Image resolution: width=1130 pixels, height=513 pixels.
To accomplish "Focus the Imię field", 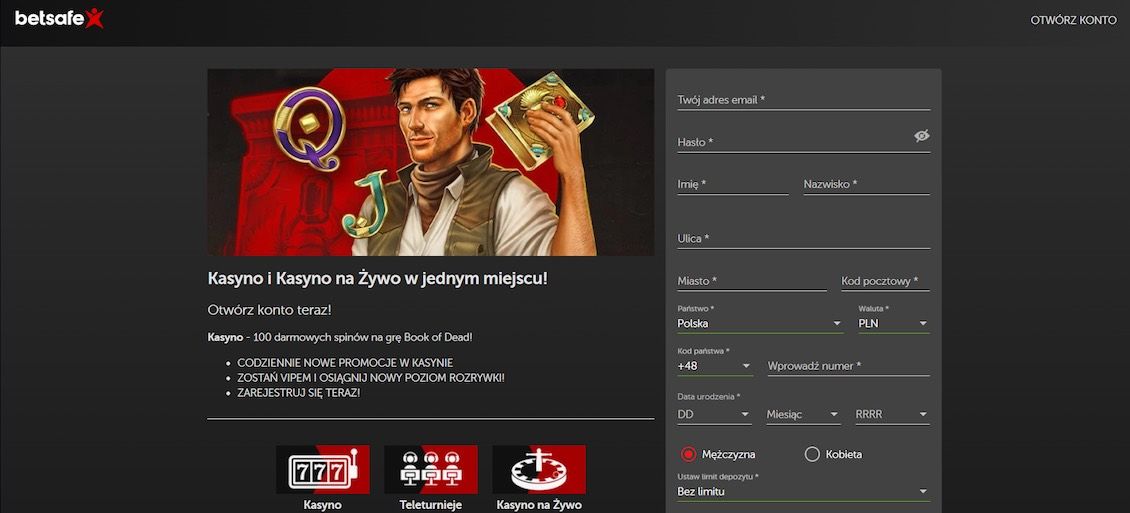I will click(x=733, y=184).
